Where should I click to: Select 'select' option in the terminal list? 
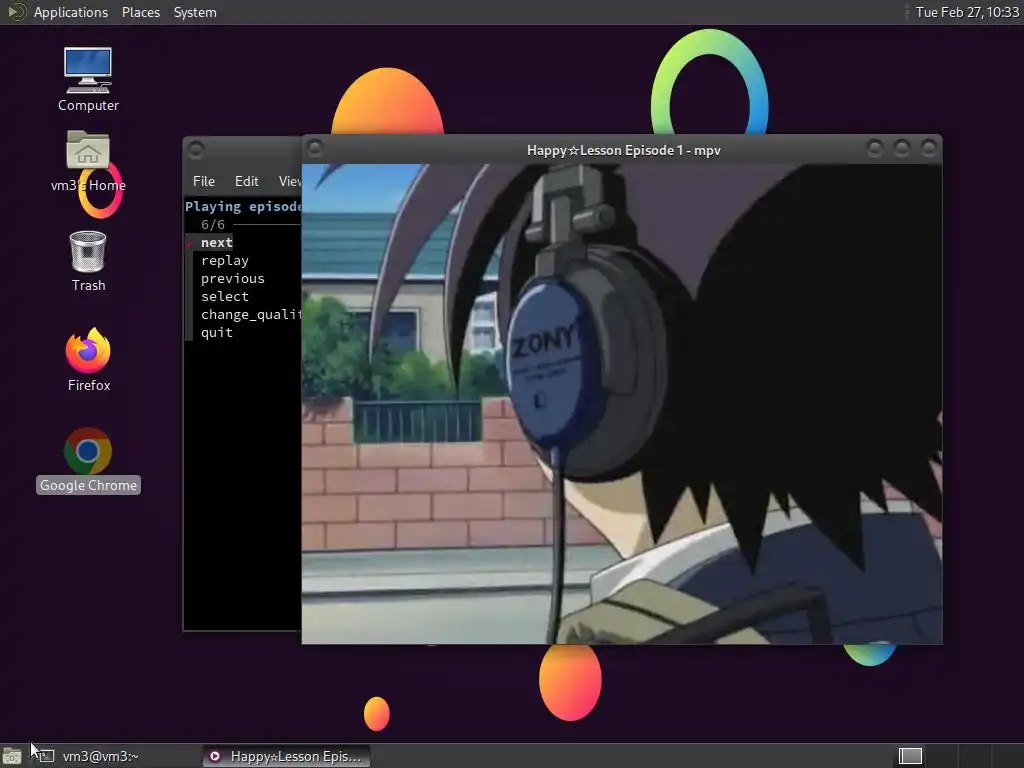(225, 296)
